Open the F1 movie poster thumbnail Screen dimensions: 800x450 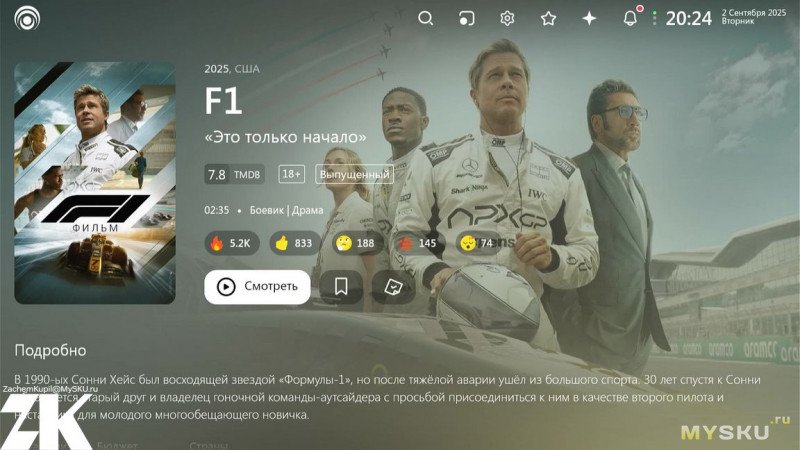coord(95,183)
